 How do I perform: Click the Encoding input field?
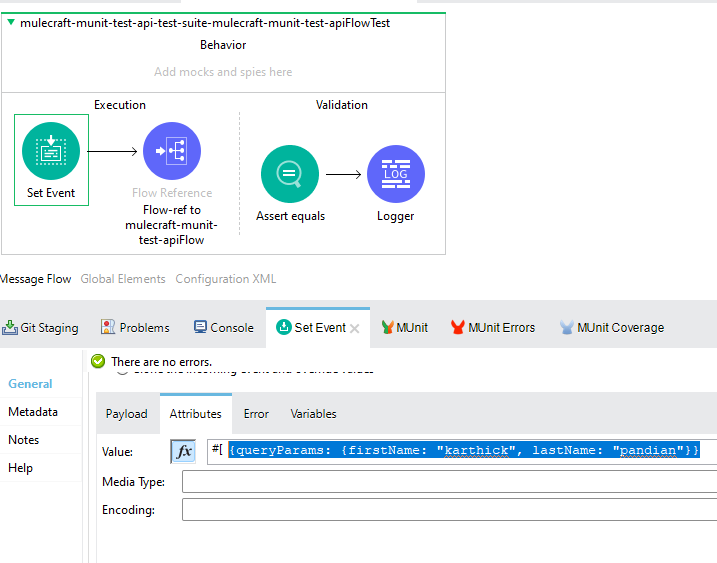[x=448, y=510]
